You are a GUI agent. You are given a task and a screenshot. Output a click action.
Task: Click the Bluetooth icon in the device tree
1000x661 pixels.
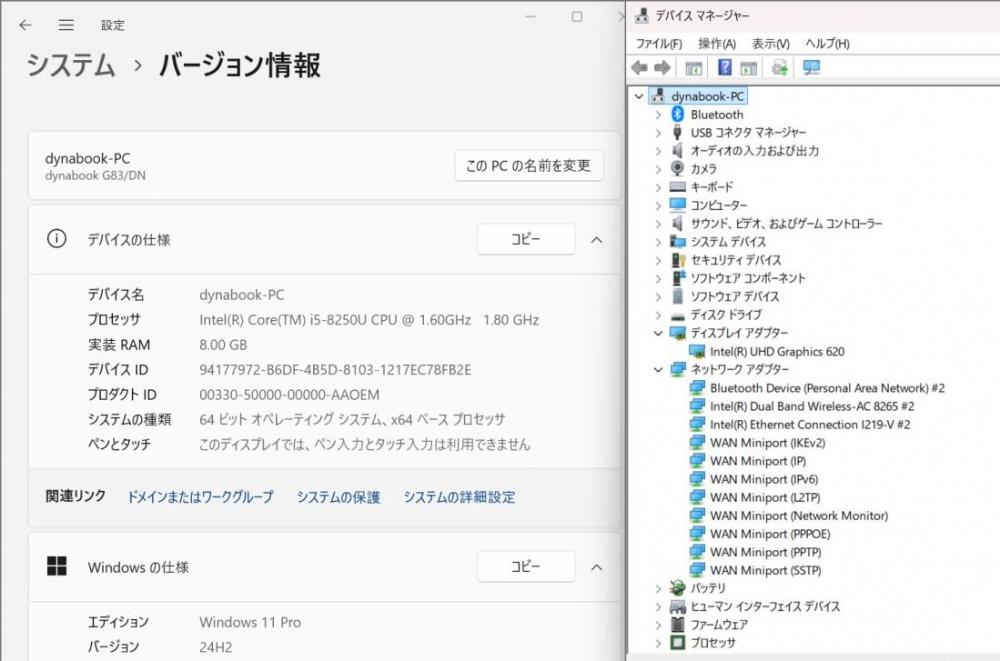tap(677, 114)
